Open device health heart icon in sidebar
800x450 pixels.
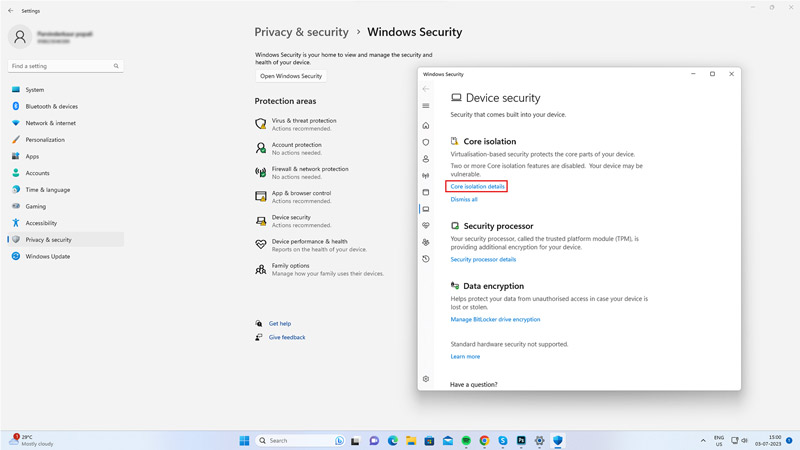tap(426, 226)
